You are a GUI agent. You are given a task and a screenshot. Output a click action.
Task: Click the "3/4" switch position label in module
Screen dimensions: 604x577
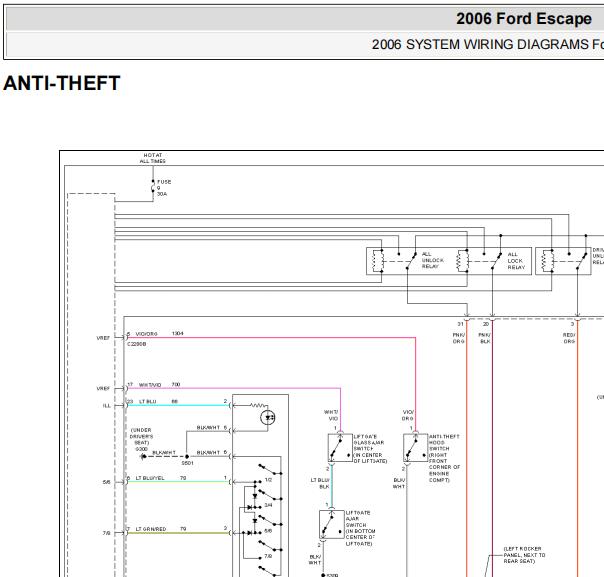pos(268,505)
